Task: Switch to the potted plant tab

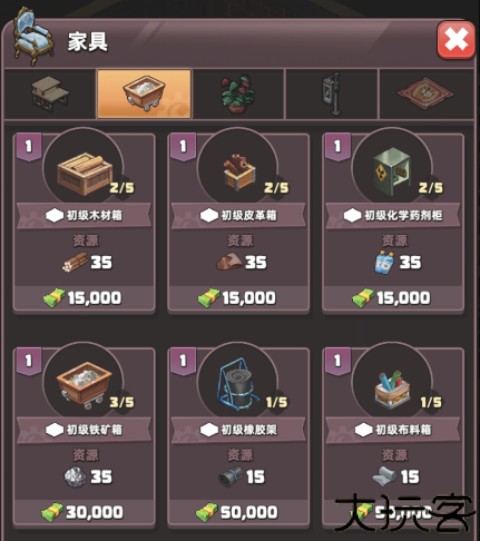Action: point(238,94)
